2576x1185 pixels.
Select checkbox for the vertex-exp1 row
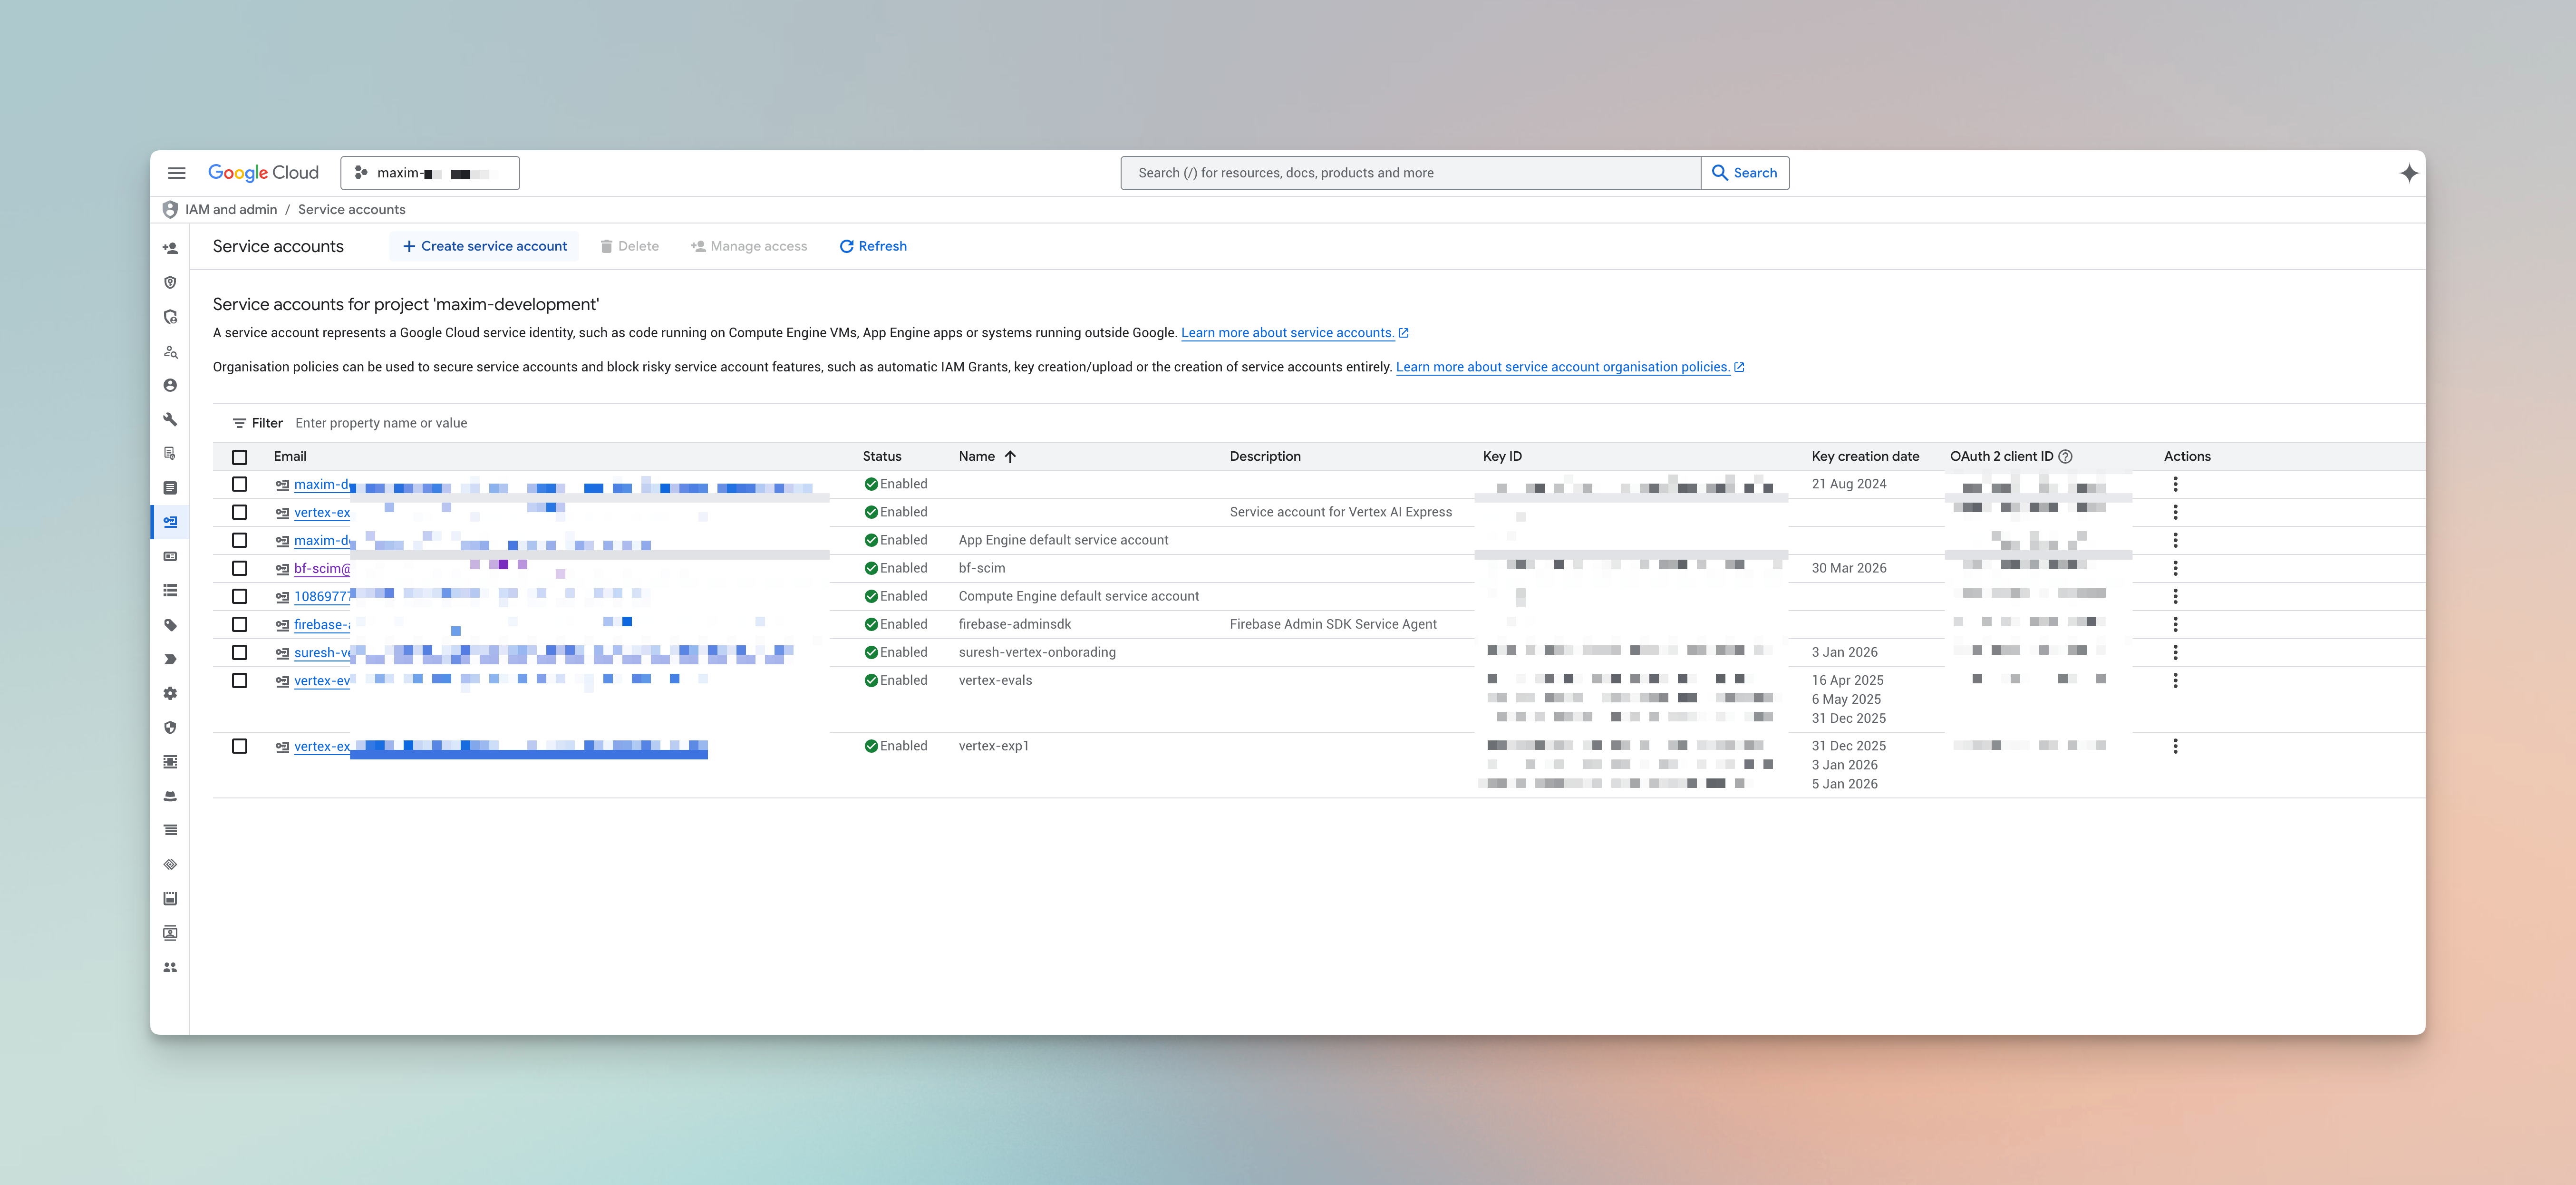[240, 746]
